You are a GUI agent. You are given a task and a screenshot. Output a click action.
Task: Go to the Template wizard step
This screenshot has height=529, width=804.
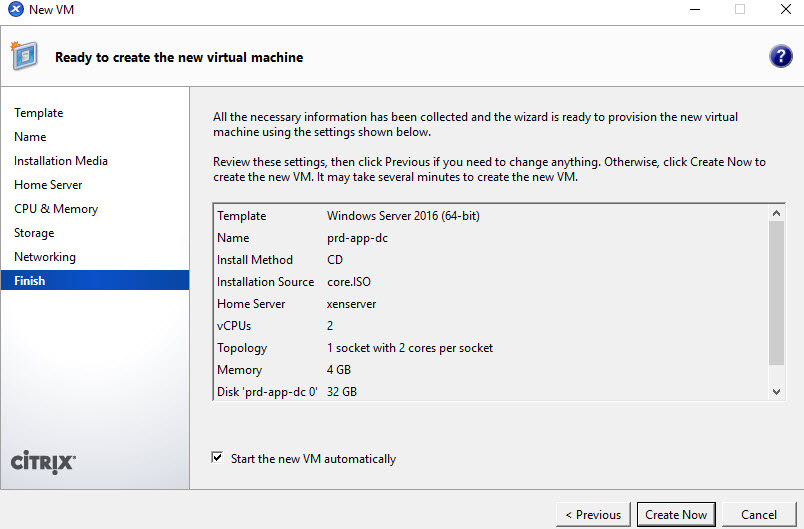pyautogui.click(x=38, y=113)
